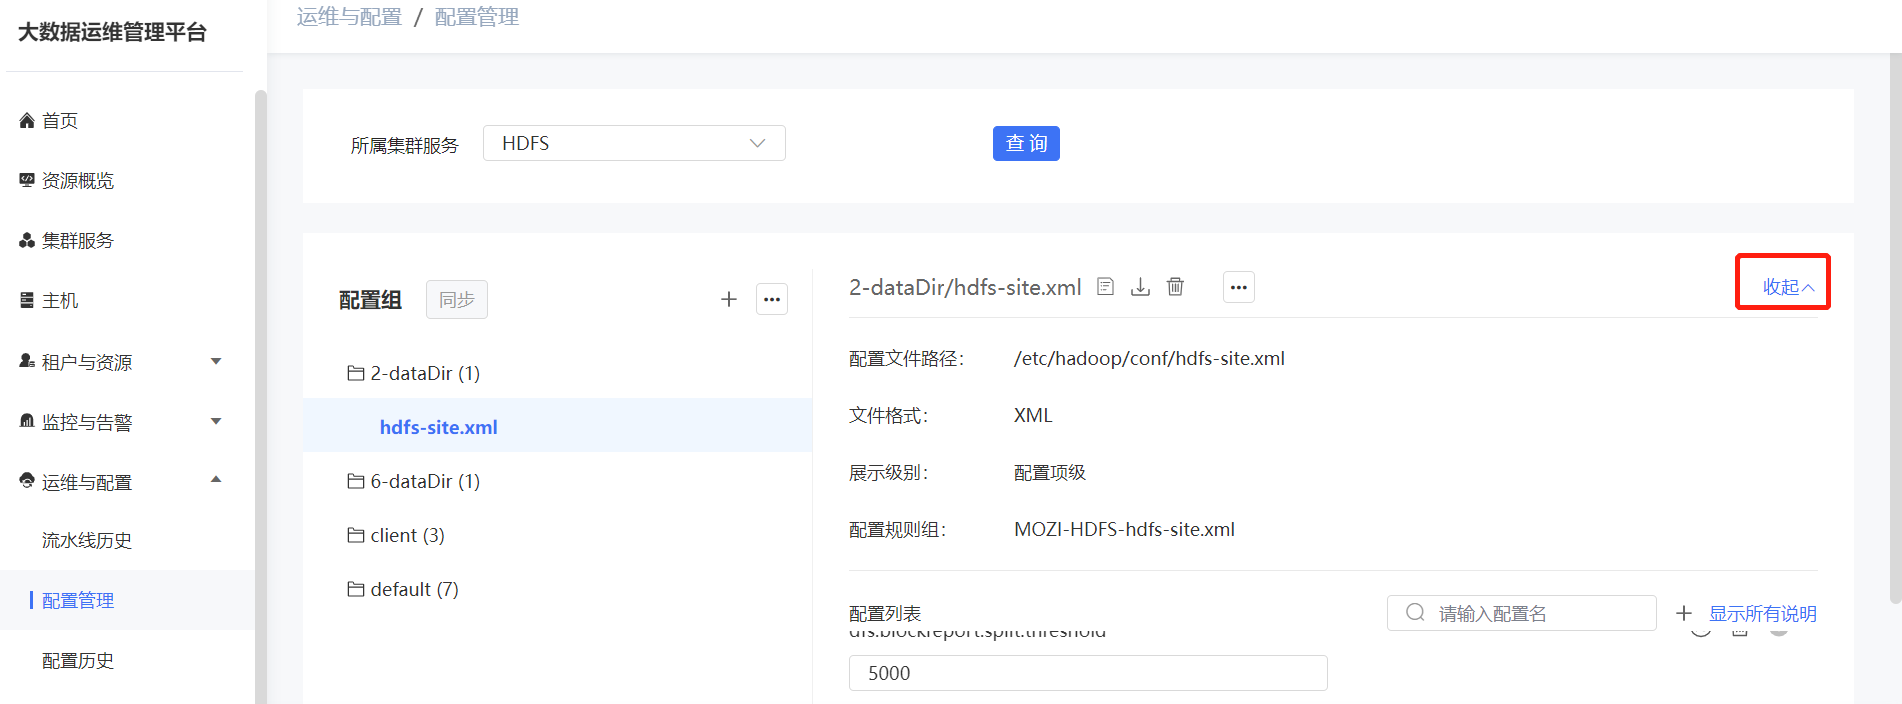This screenshot has width=1902, height=704.
Task: Go to 流水线历史 page
Action: pos(87,540)
